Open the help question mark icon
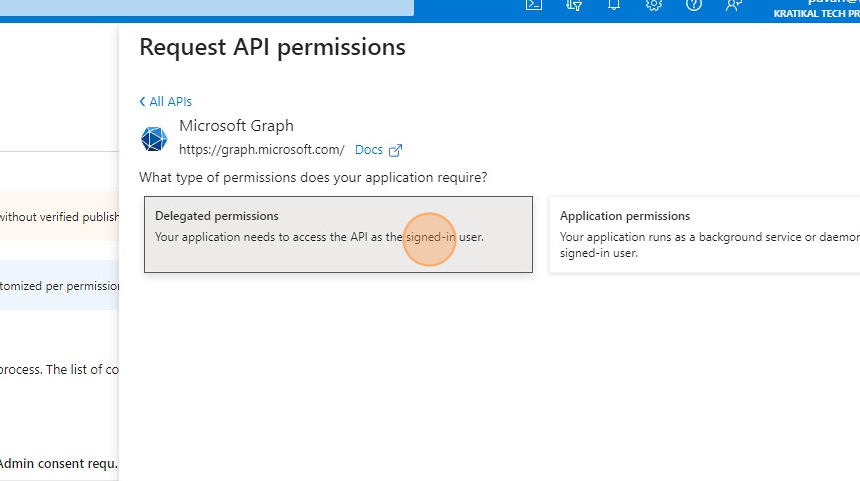This screenshot has height=481, width=860. click(694, 5)
